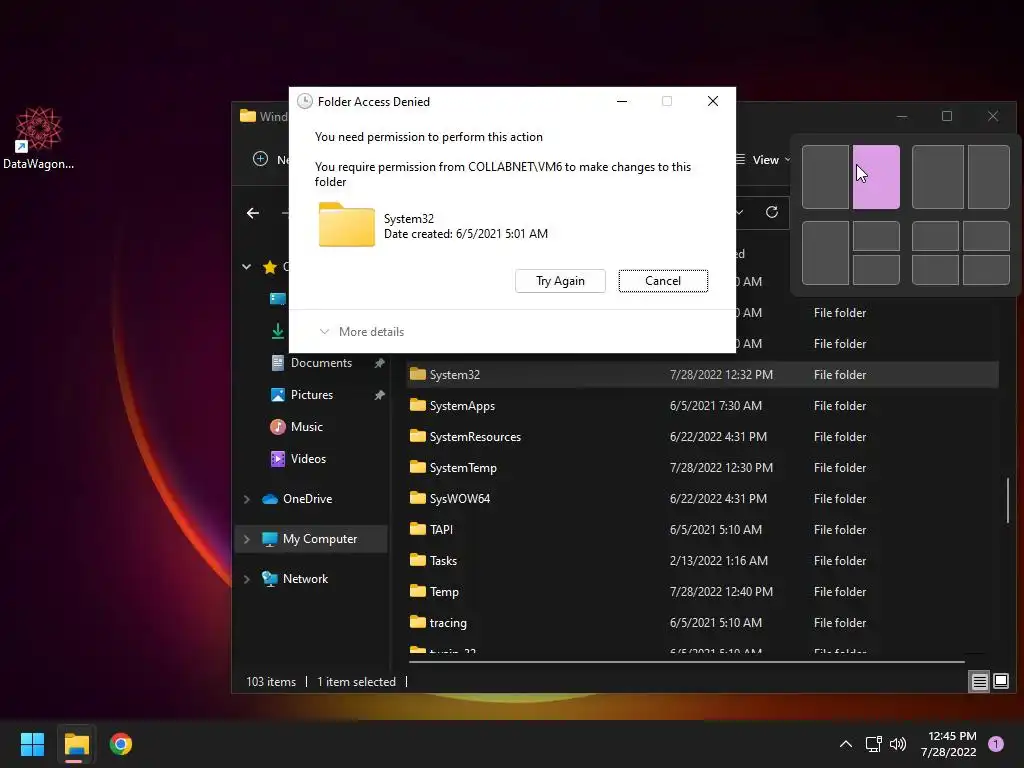
Task: Select the Tasks folder
Action: pyautogui.click(x=443, y=561)
